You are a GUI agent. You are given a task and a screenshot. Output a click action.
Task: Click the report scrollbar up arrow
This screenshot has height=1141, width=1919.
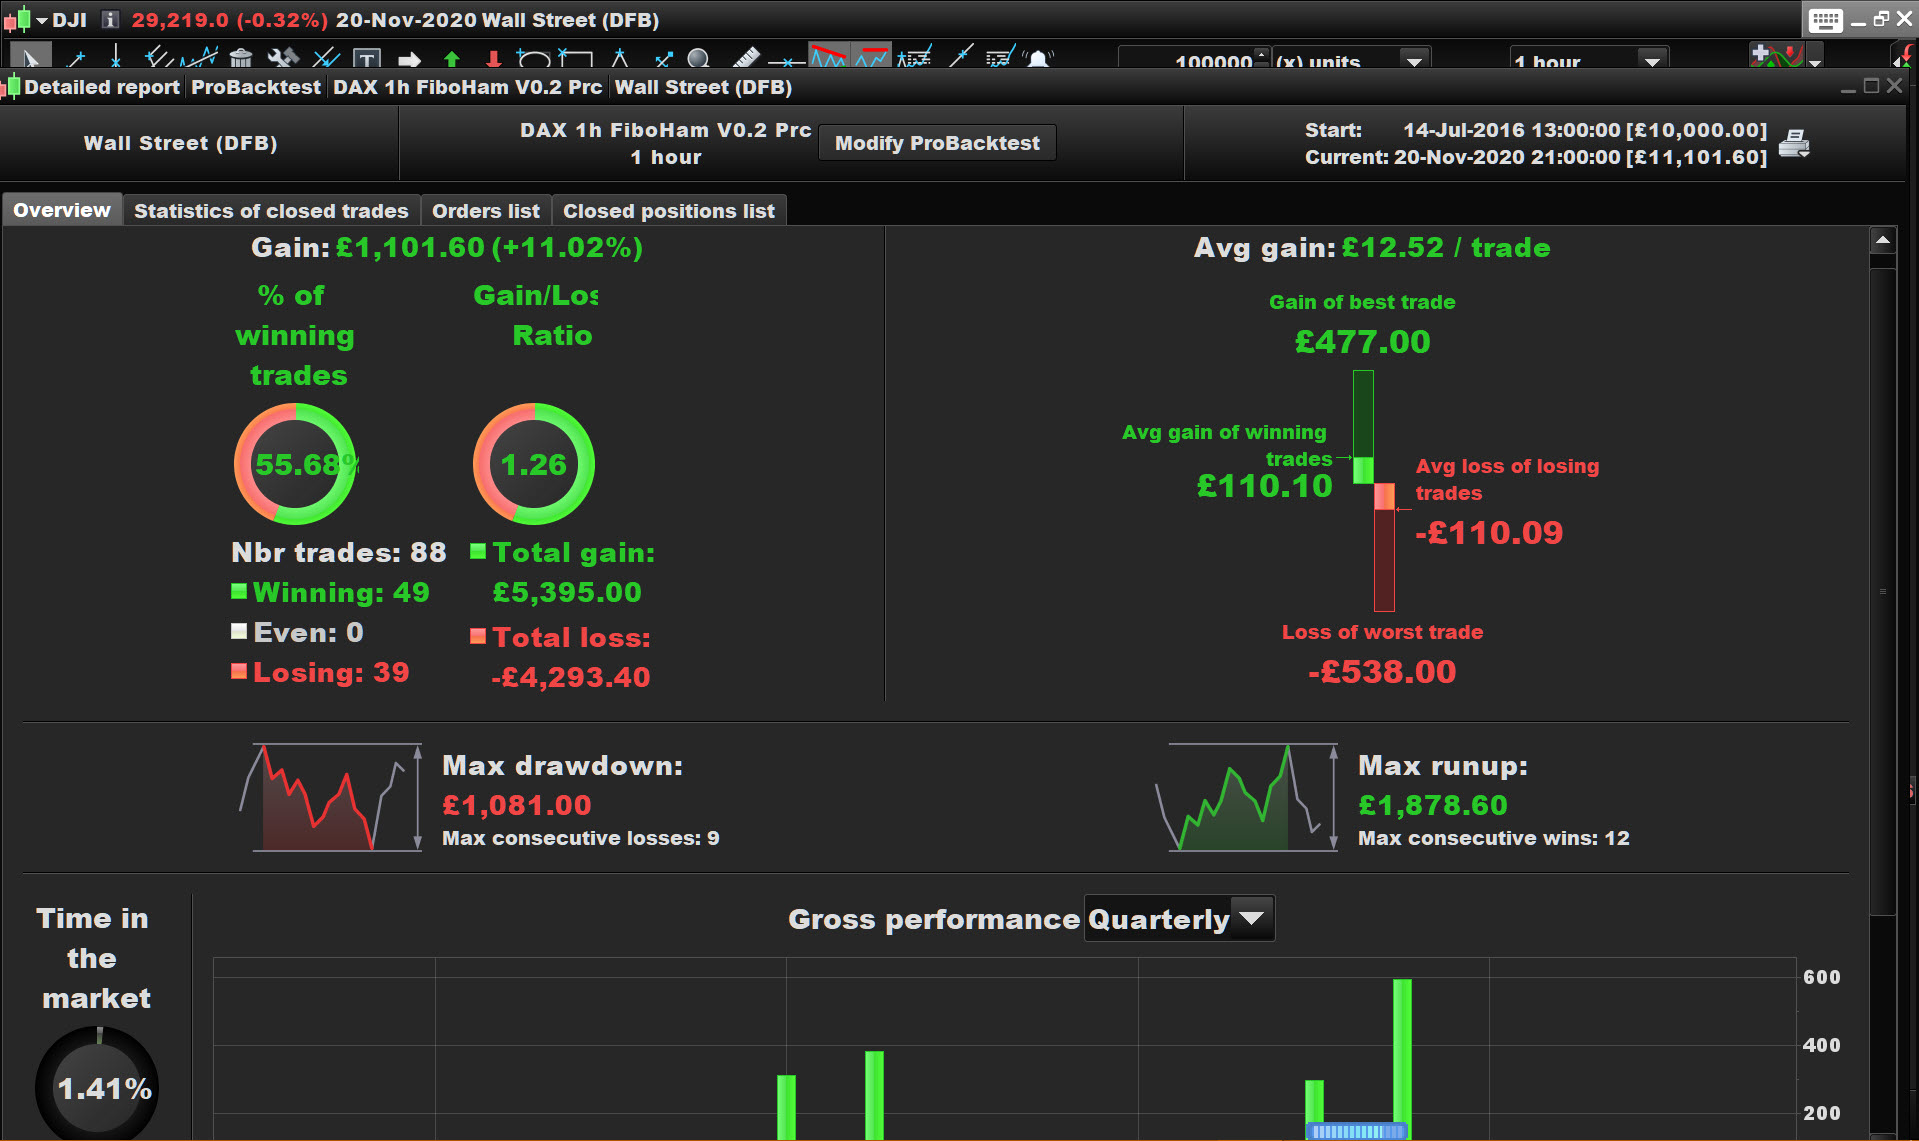[x=1883, y=240]
